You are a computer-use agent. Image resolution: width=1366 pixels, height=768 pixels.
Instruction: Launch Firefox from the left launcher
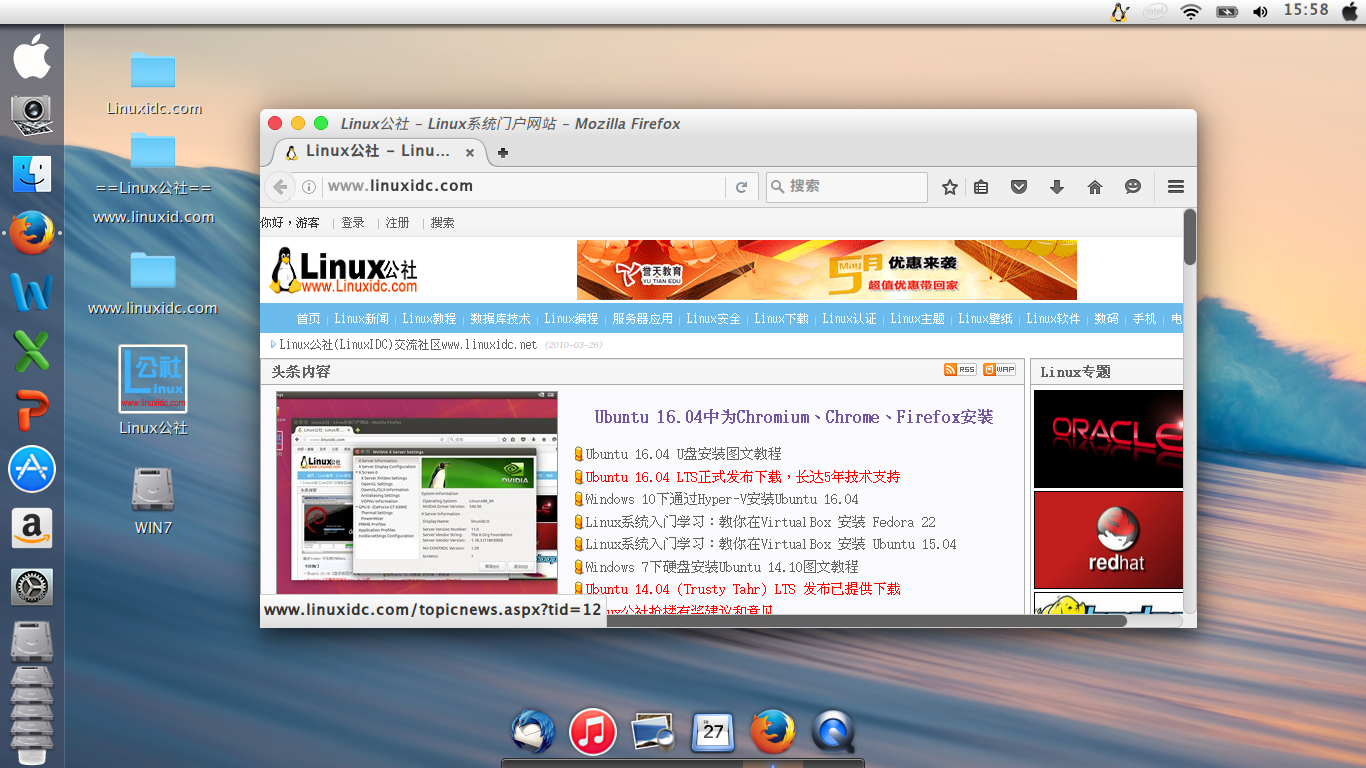[32, 232]
